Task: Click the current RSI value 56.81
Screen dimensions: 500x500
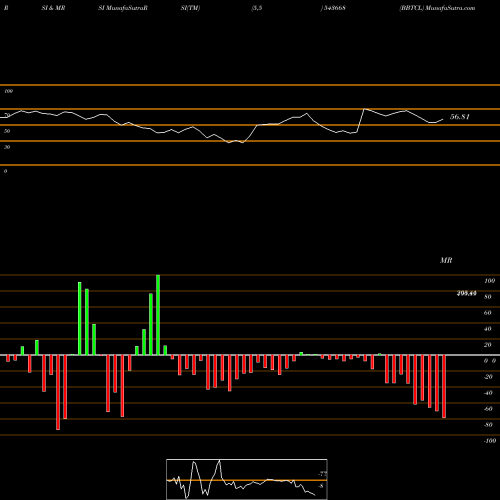Action: click(460, 117)
